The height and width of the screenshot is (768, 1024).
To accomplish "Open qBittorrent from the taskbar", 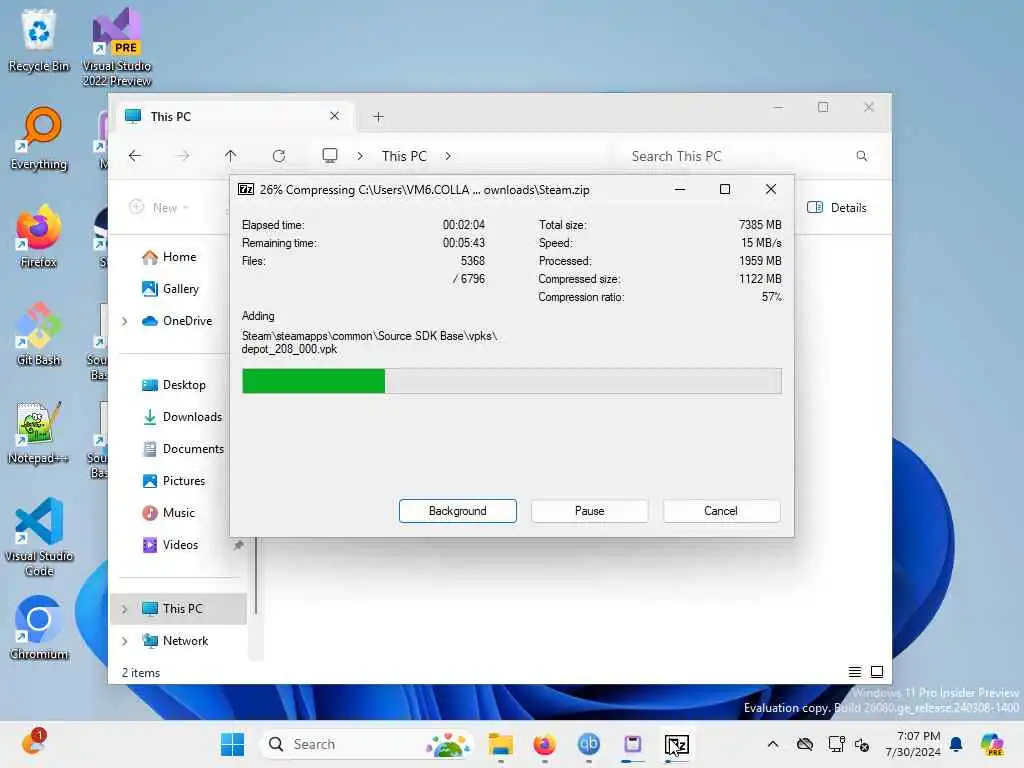I will (588, 744).
